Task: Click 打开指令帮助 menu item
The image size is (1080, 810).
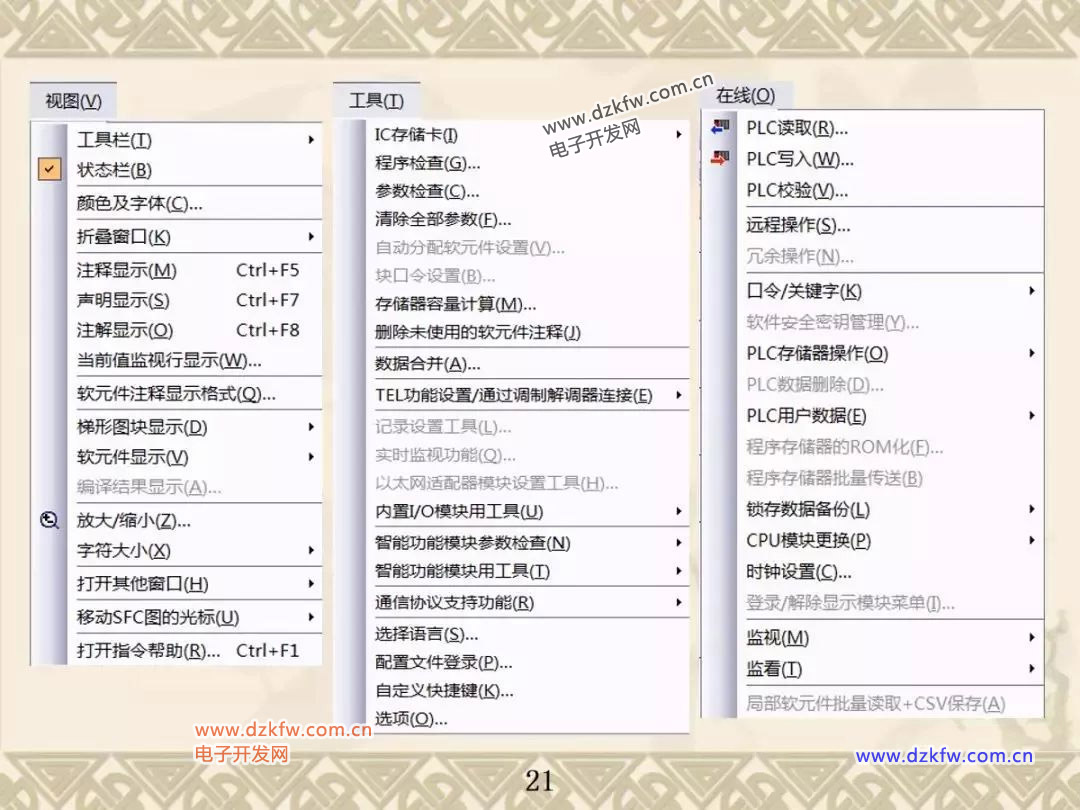Action: tap(148, 650)
